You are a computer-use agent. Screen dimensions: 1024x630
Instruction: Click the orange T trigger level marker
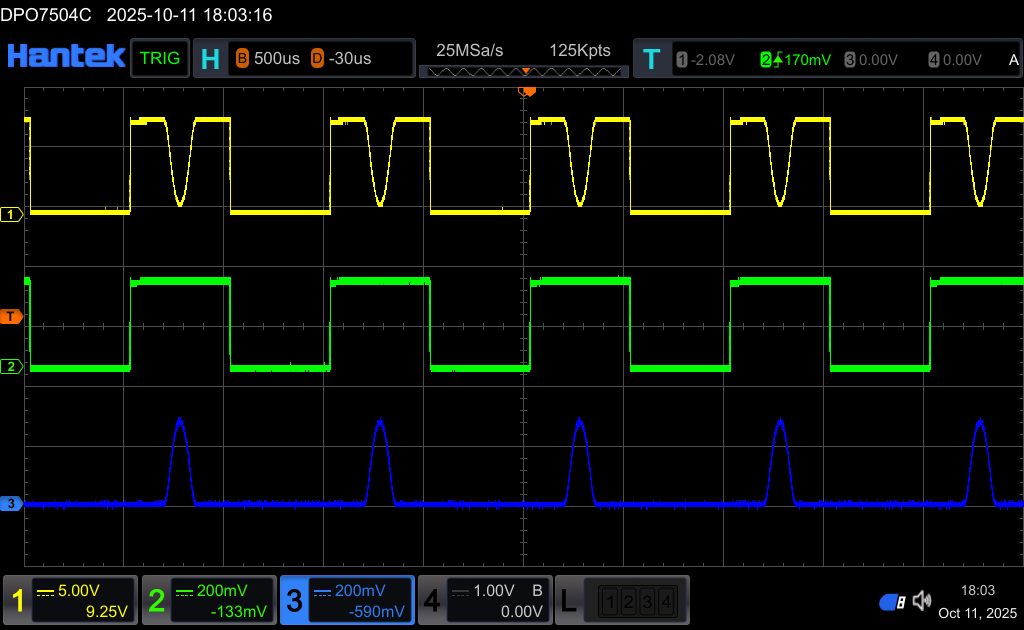[11, 317]
